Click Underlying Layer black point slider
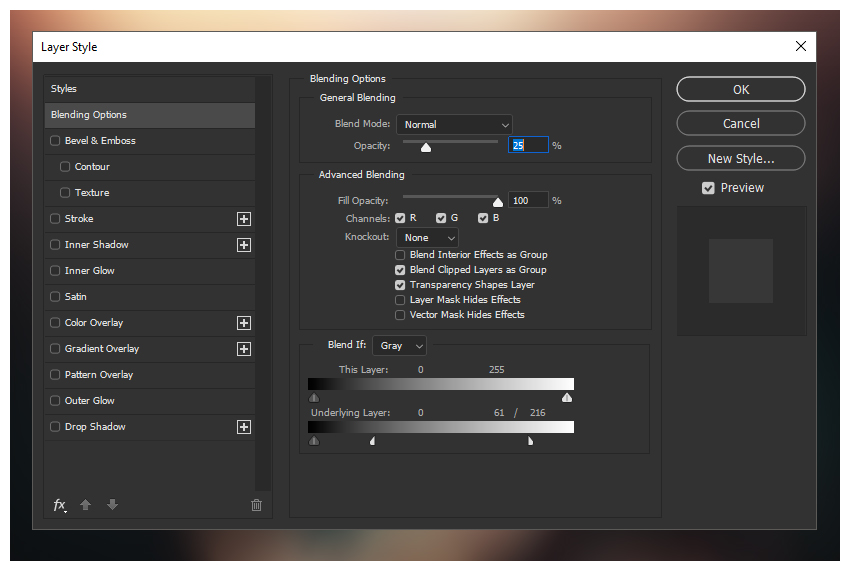This screenshot has width=850, height=571. coord(314,441)
